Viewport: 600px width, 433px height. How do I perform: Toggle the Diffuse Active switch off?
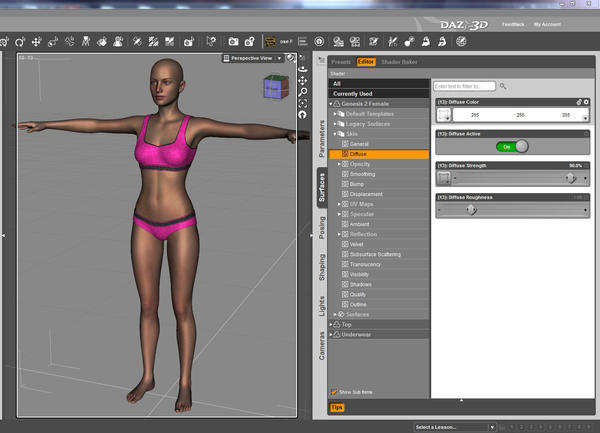512,147
